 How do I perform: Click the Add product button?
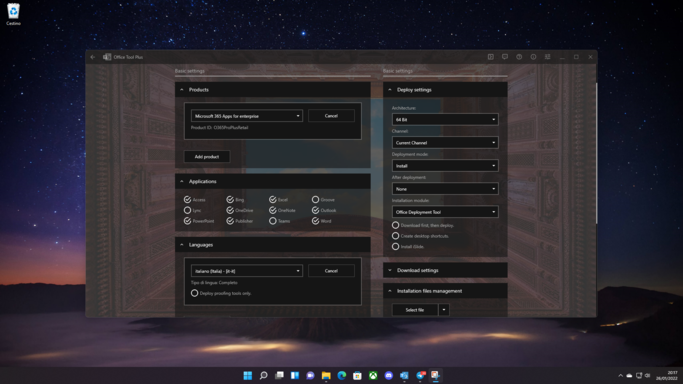pos(207,156)
